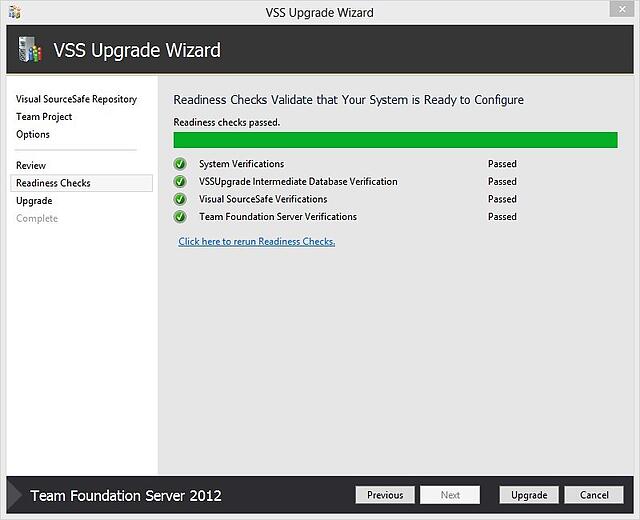Click the rerun Readiness Checks link
The height and width of the screenshot is (520, 640).
(257, 242)
